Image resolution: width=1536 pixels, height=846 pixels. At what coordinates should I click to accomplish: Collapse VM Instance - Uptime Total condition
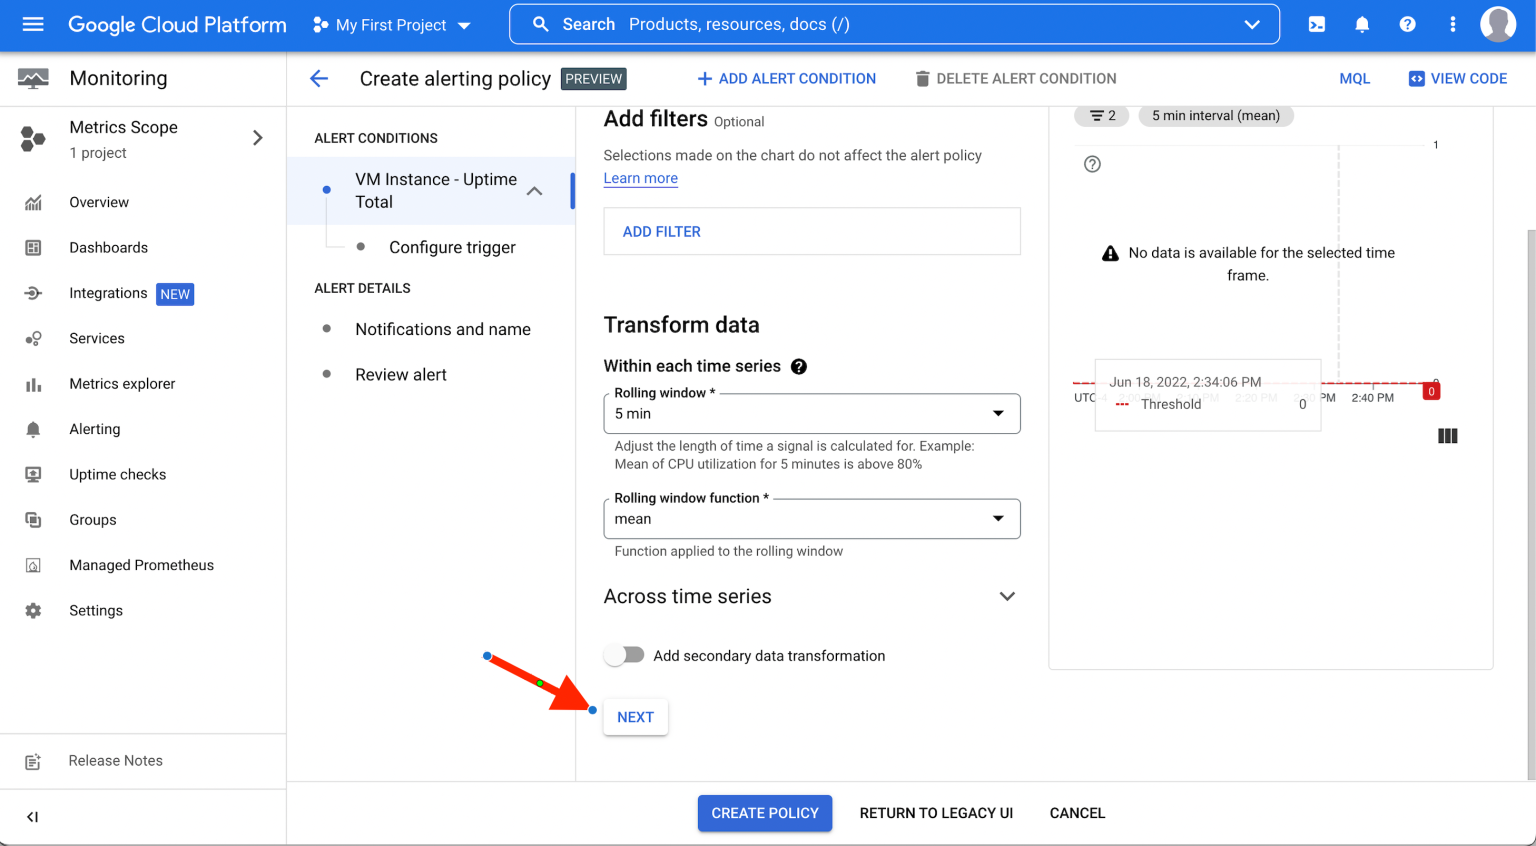[x=535, y=190]
